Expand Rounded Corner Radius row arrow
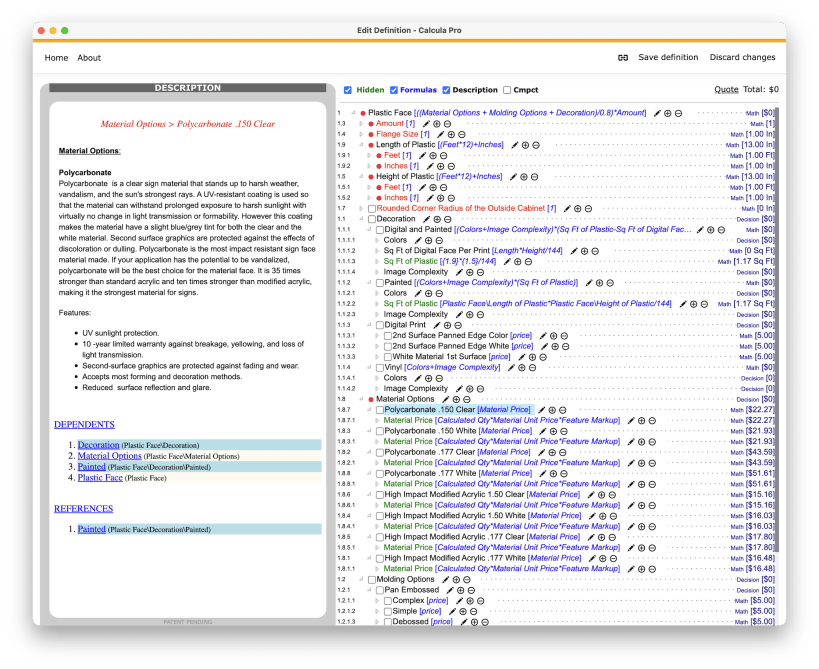The height and width of the screenshot is (669, 819). point(361,208)
